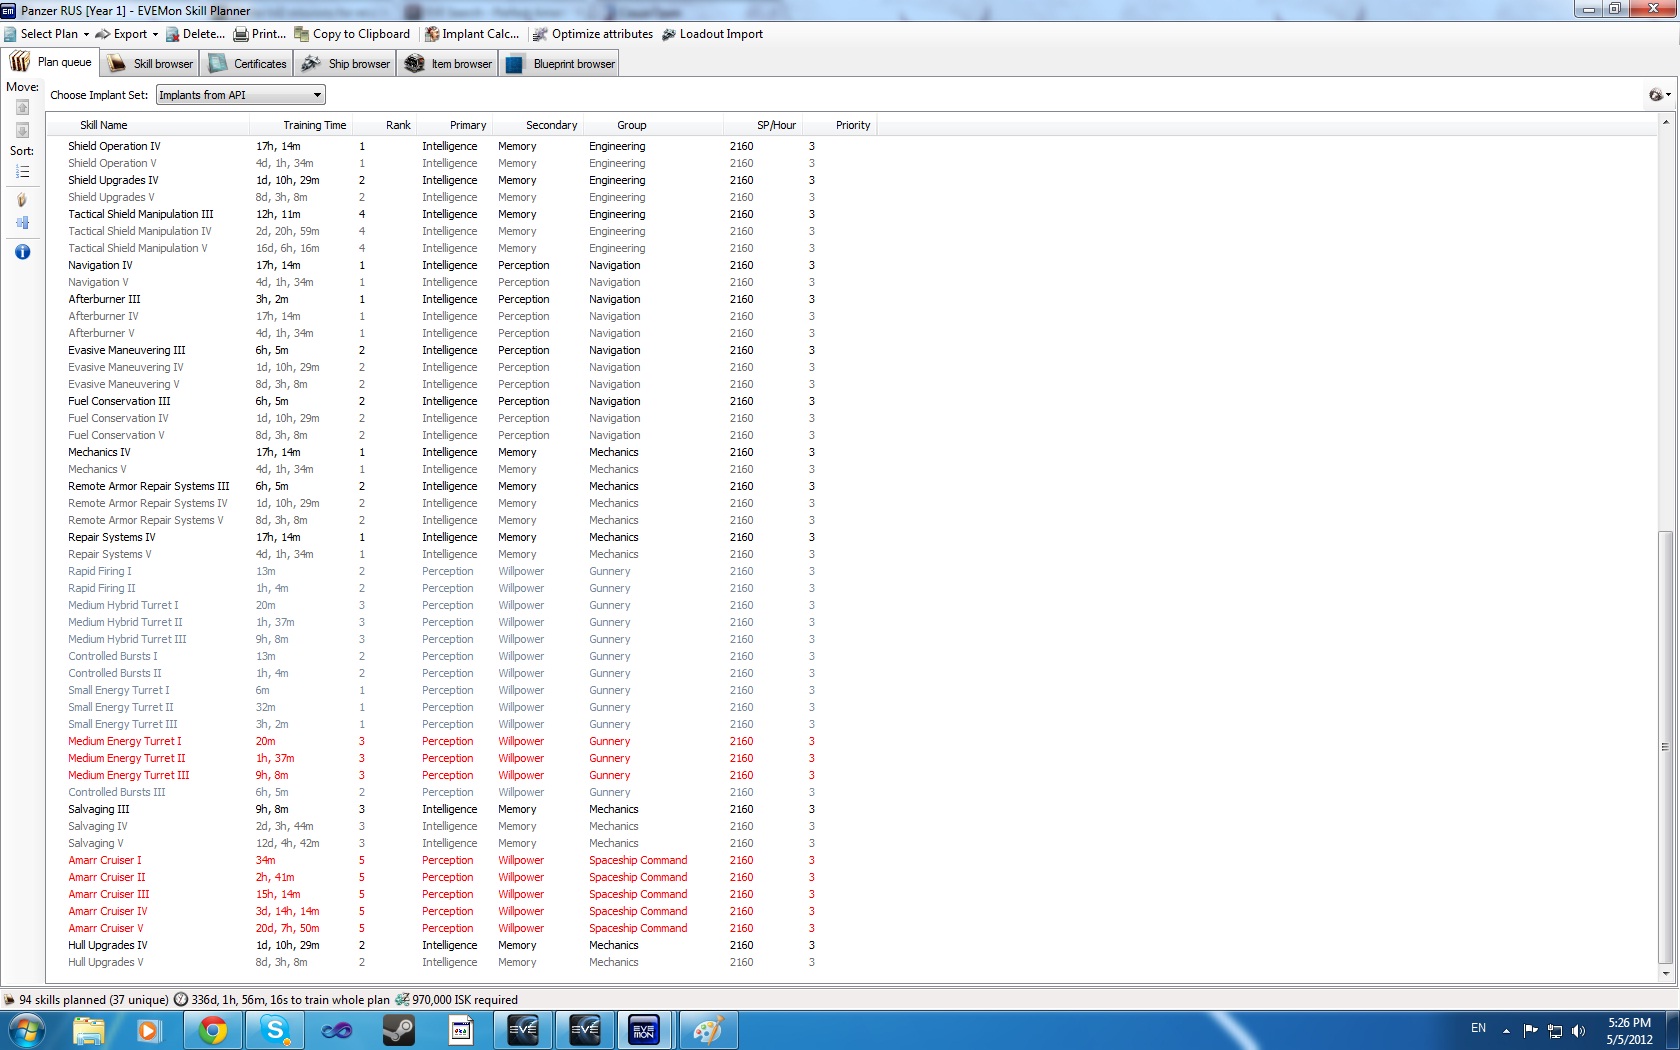Click the blue split icon above info icon

pos(22,223)
